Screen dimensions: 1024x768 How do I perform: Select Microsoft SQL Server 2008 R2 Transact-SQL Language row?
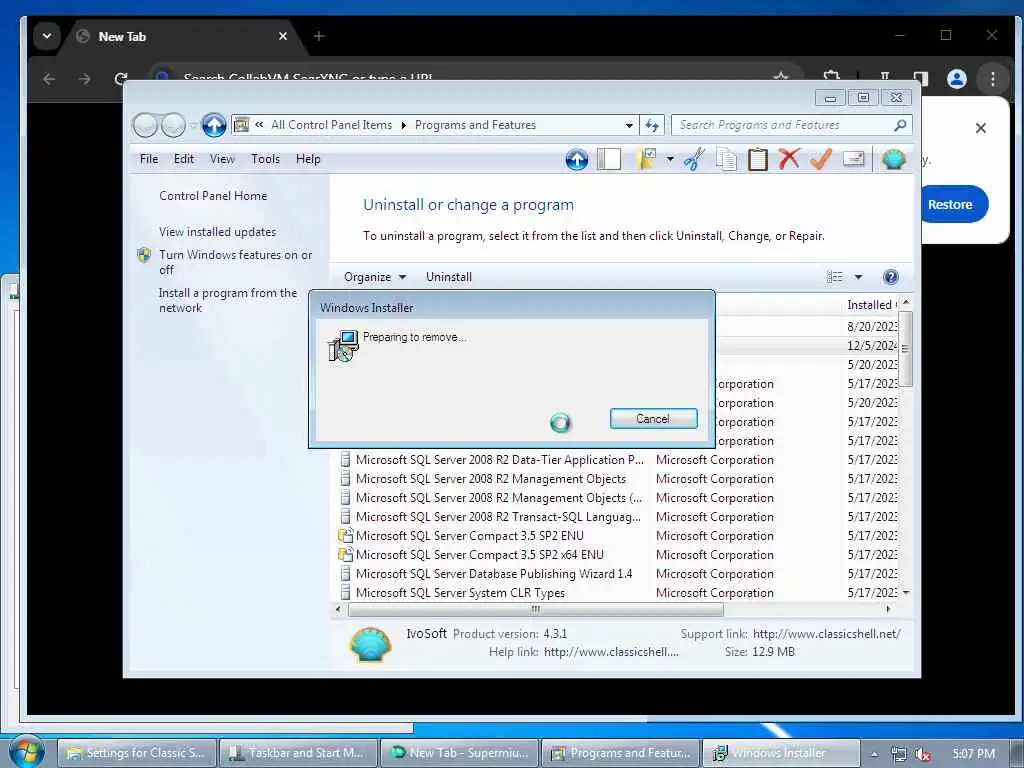point(618,517)
